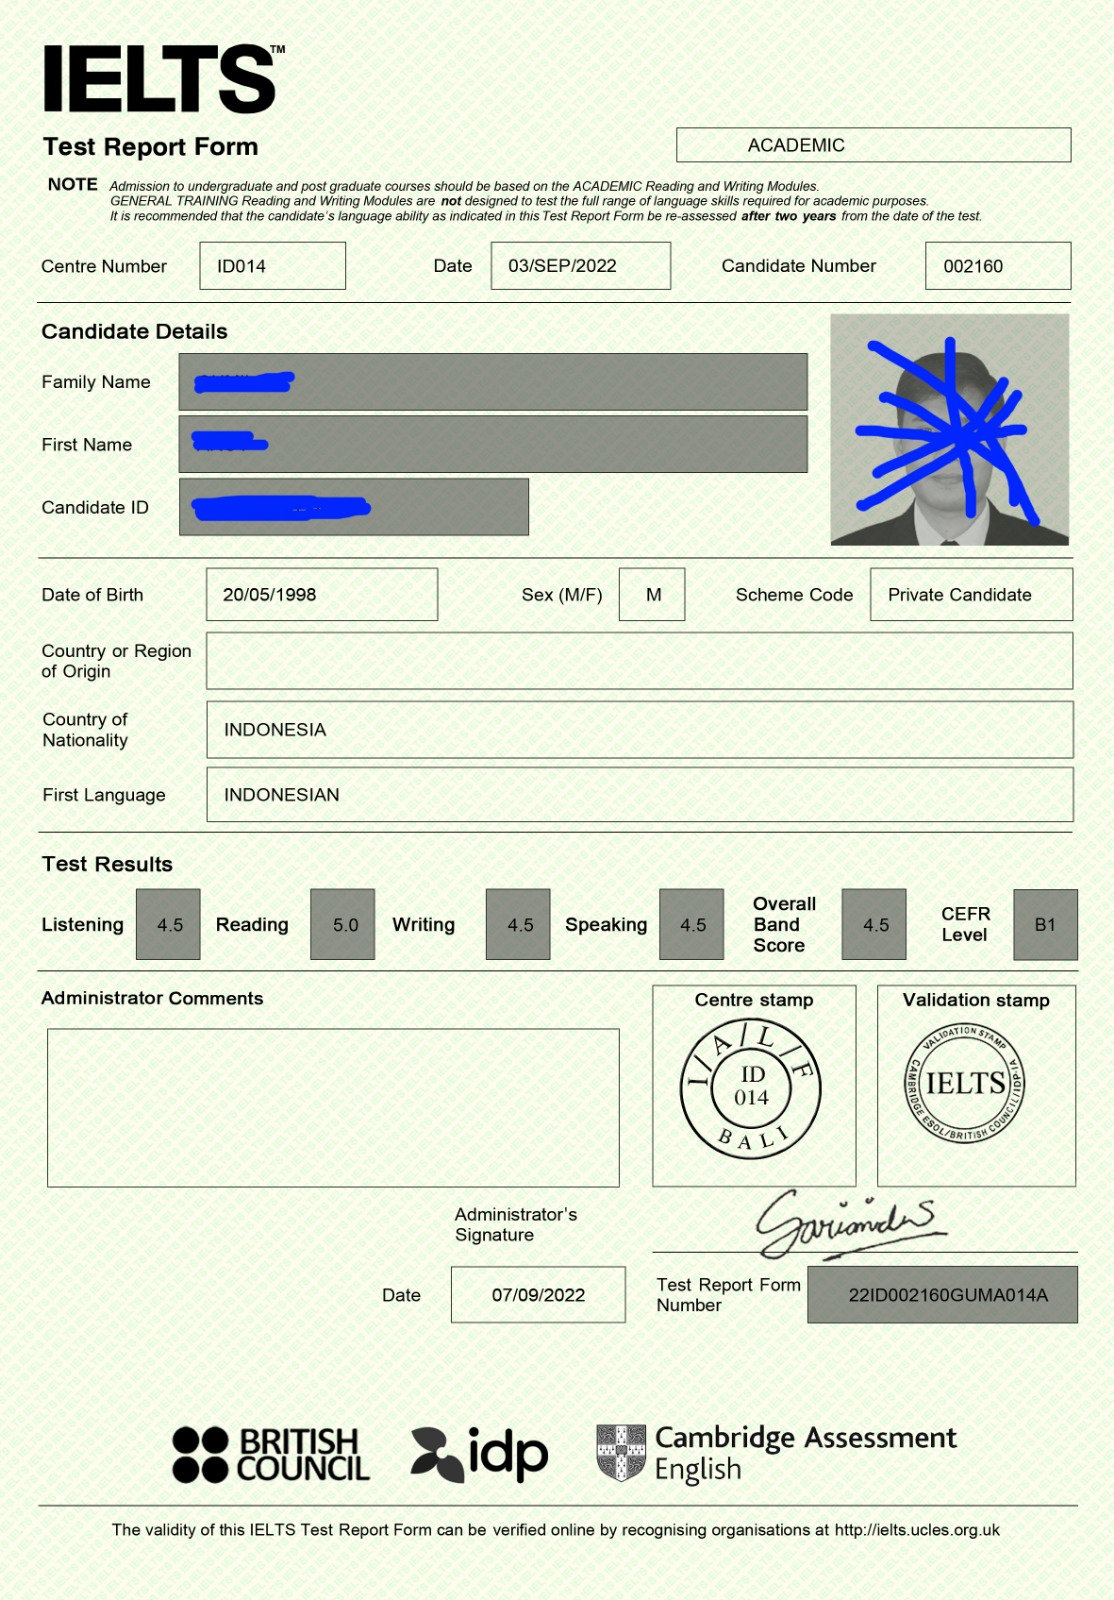Click the empty Administrator Comments box
Screen dimensions: 1114x1600
[x=333, y=1108]
